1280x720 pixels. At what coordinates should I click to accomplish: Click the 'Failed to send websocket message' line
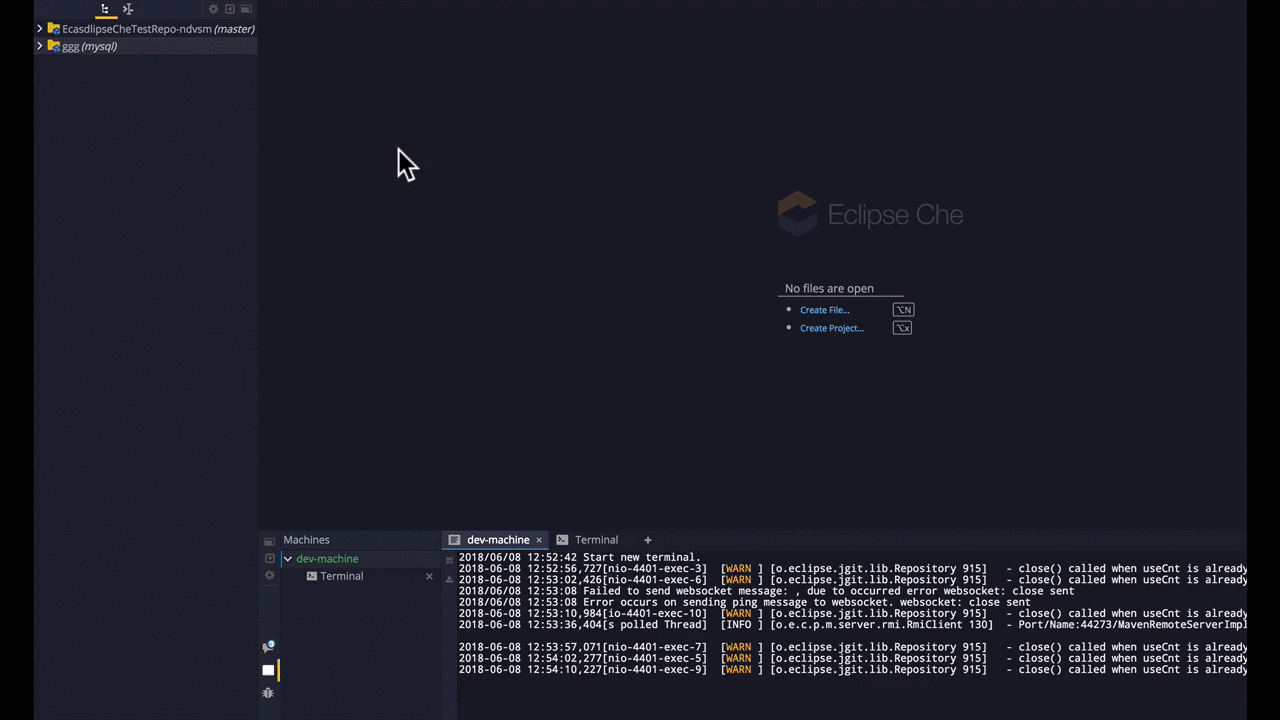766,591
